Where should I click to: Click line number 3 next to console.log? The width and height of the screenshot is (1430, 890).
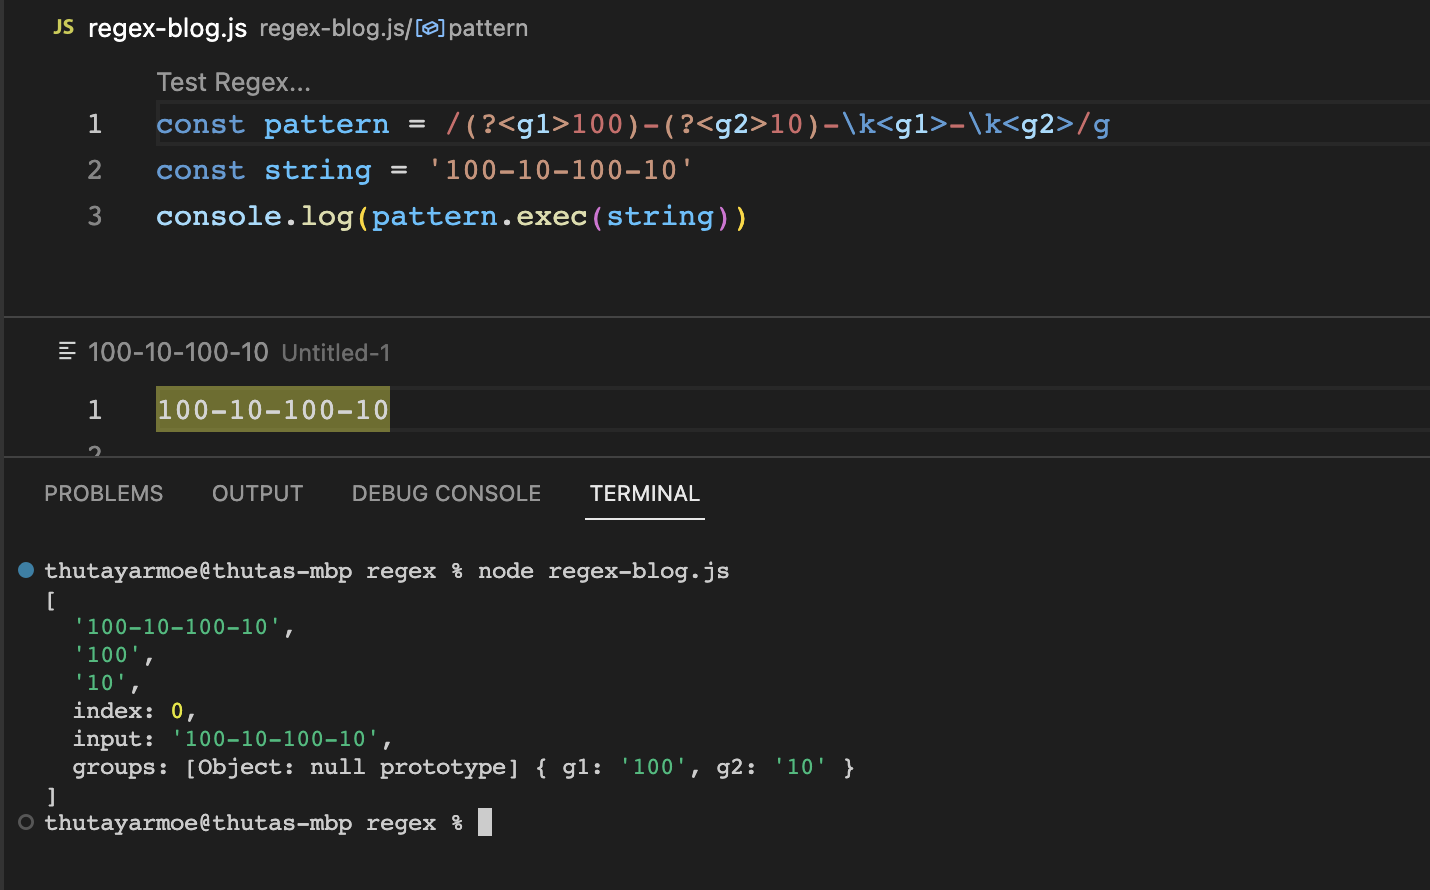[x=94, y=216]
